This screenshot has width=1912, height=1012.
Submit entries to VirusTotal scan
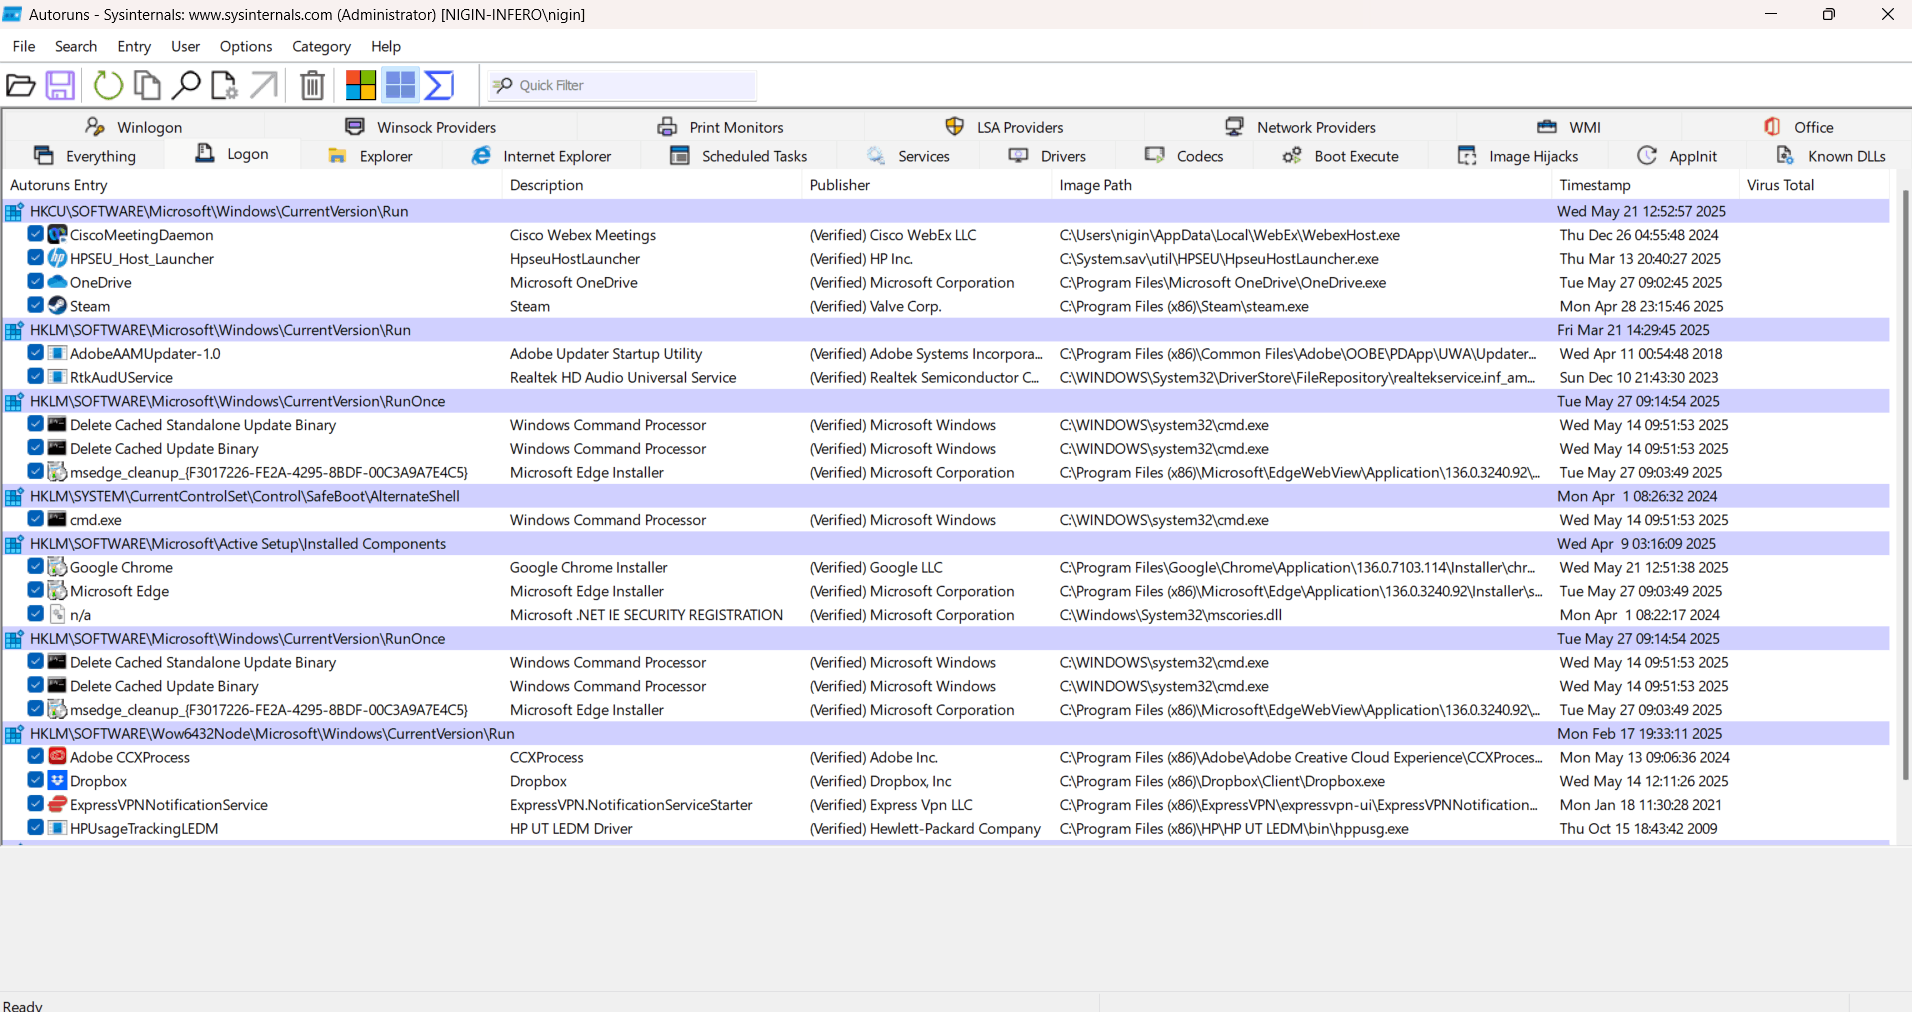coord(437,85)
